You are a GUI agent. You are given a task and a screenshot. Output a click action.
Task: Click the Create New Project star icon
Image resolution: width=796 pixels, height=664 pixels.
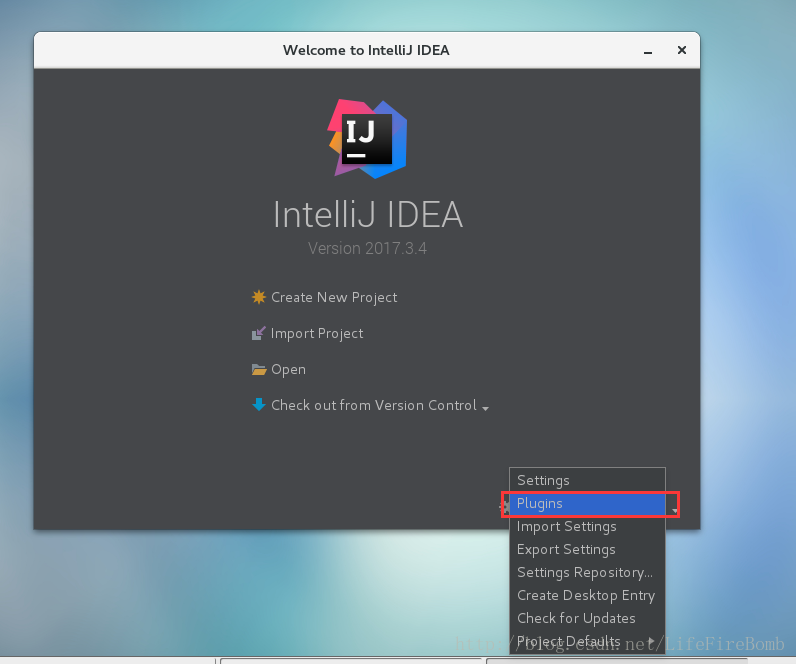(x=258, y=297)
